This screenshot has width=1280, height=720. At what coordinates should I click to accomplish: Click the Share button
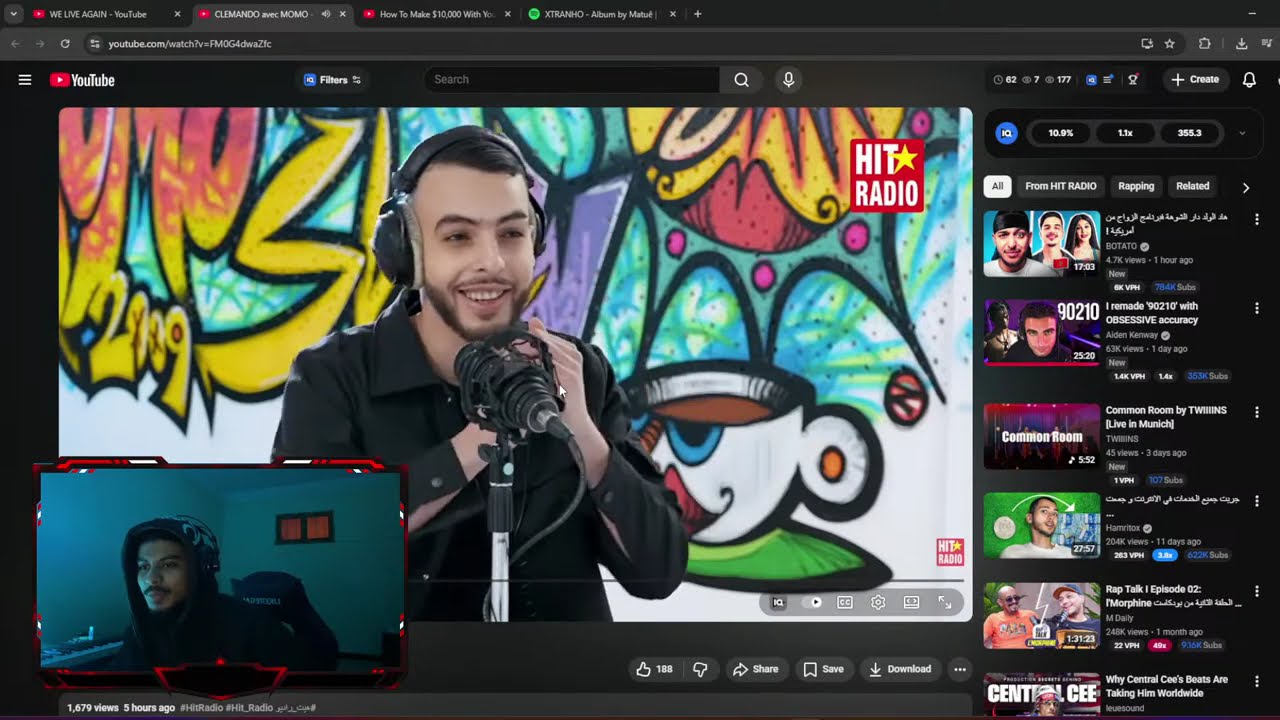tap(755, 669)
